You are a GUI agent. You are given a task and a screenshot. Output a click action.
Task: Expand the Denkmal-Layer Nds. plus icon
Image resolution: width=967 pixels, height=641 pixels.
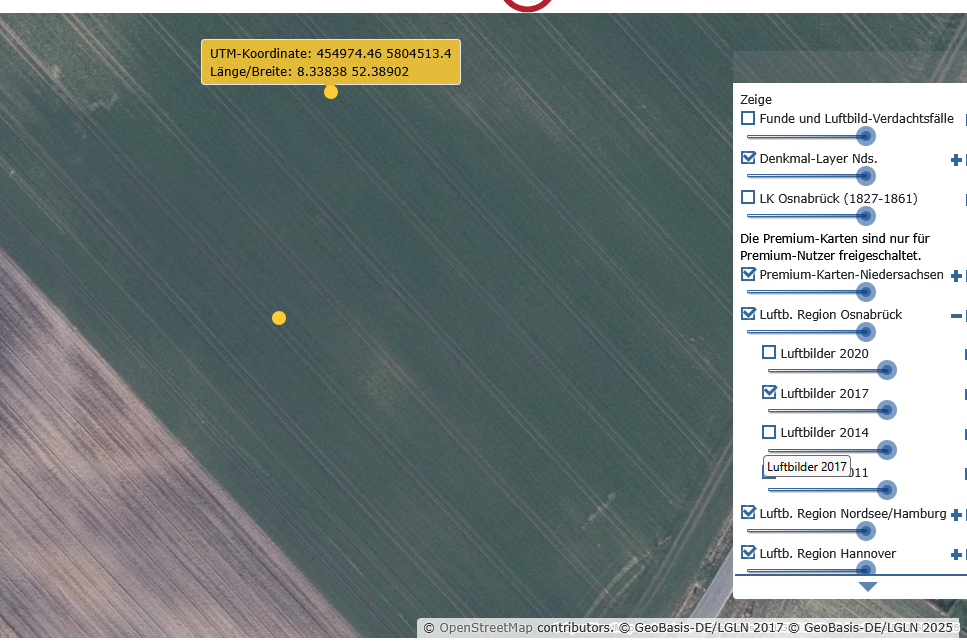(x=956, y=160)
